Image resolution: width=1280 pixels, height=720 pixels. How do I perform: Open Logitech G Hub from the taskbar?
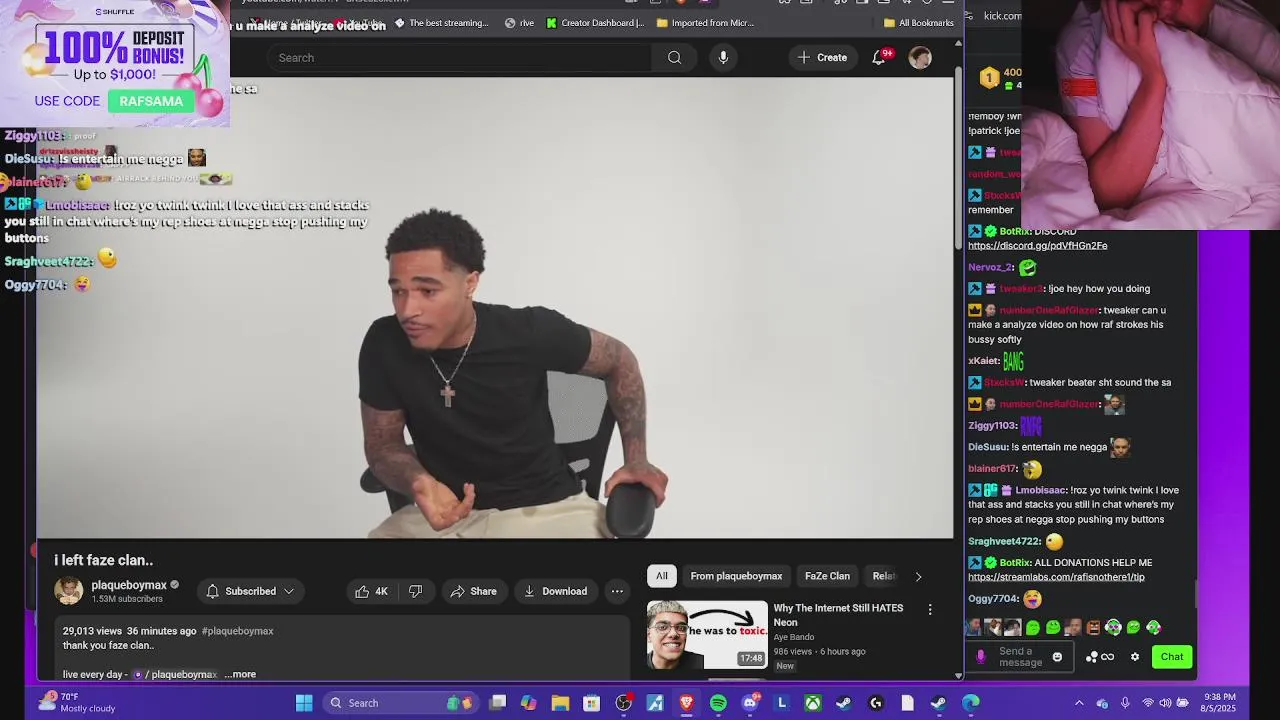click(x=876, y=703)
